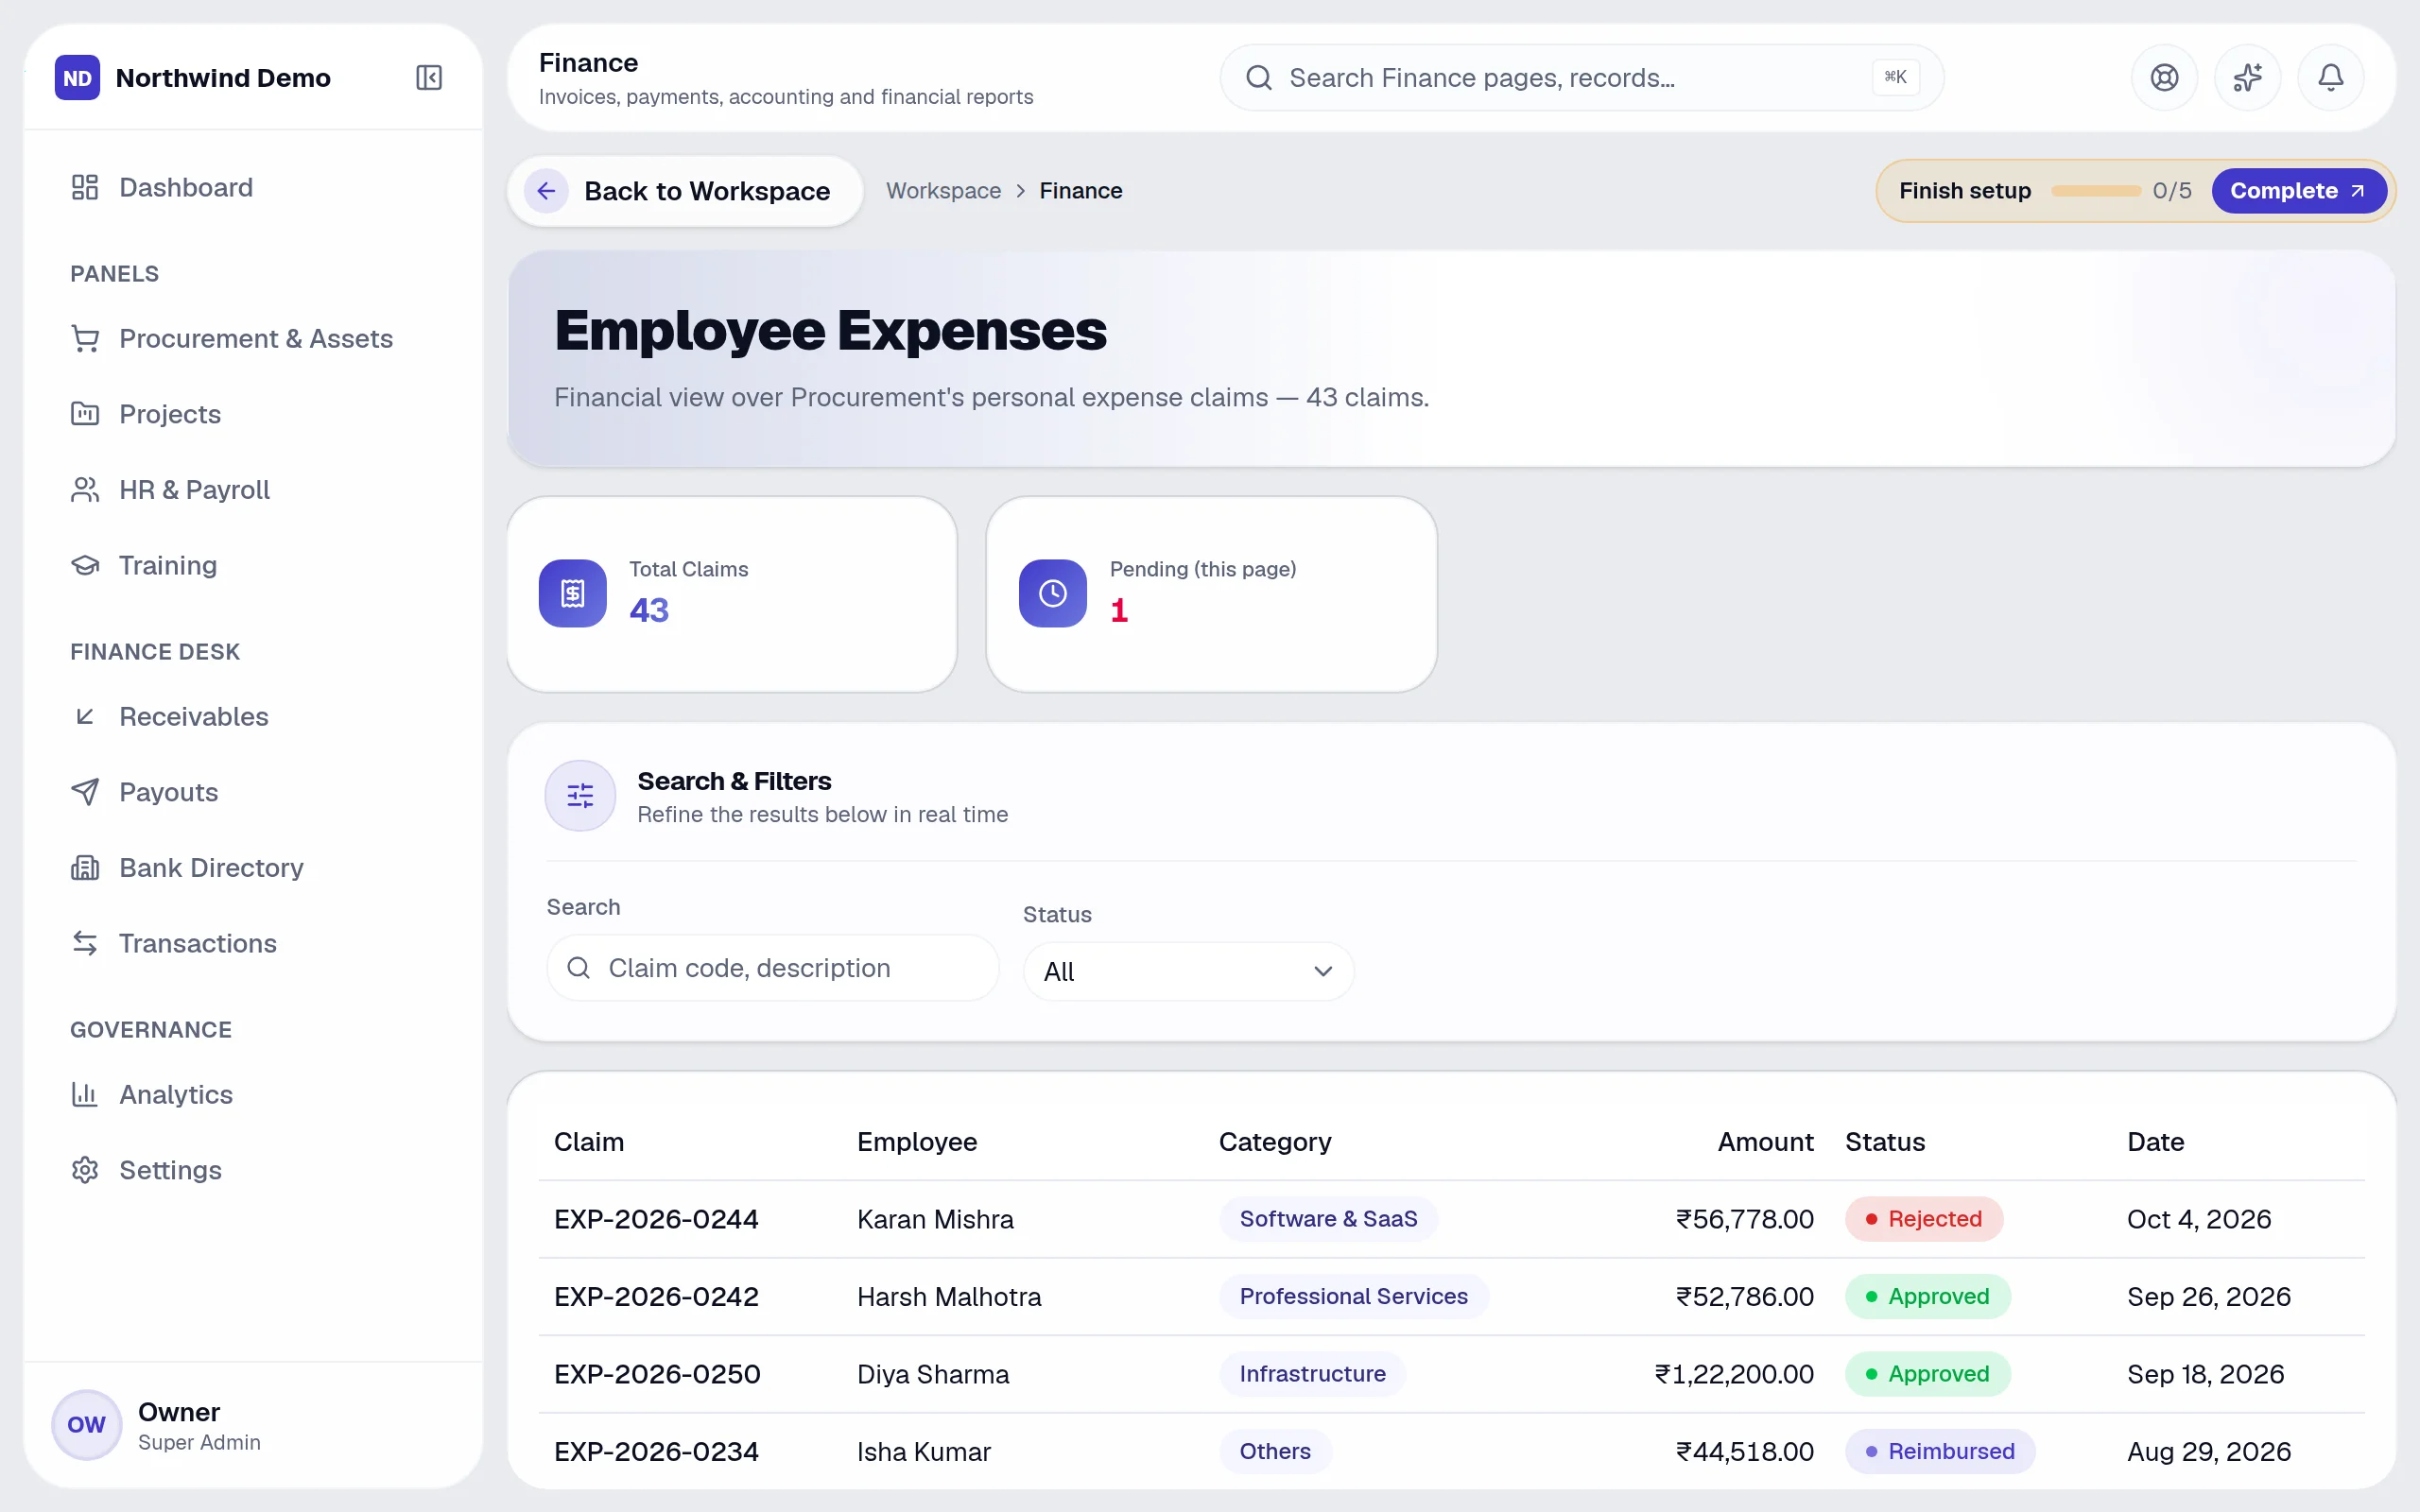
Task: Click the ⌘K shortcut badge
Action: click(x=1895, y=78)
